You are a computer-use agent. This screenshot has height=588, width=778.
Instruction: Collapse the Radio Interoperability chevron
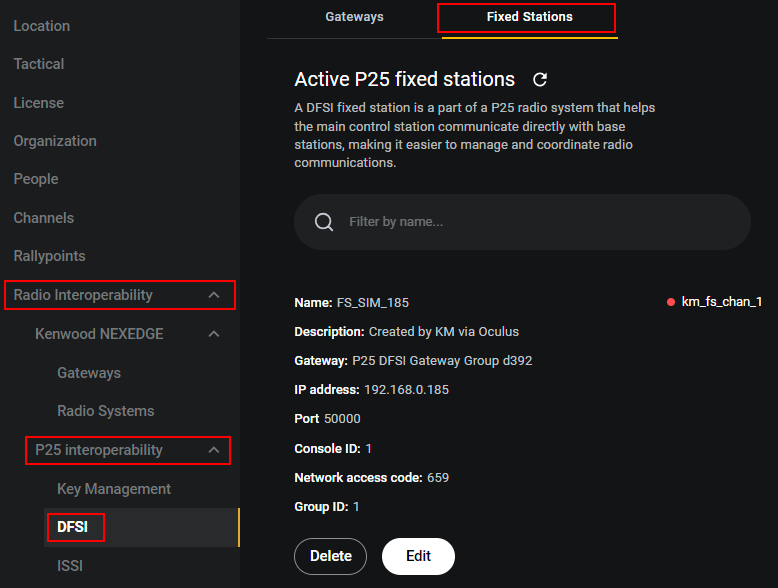coord(214,295)
